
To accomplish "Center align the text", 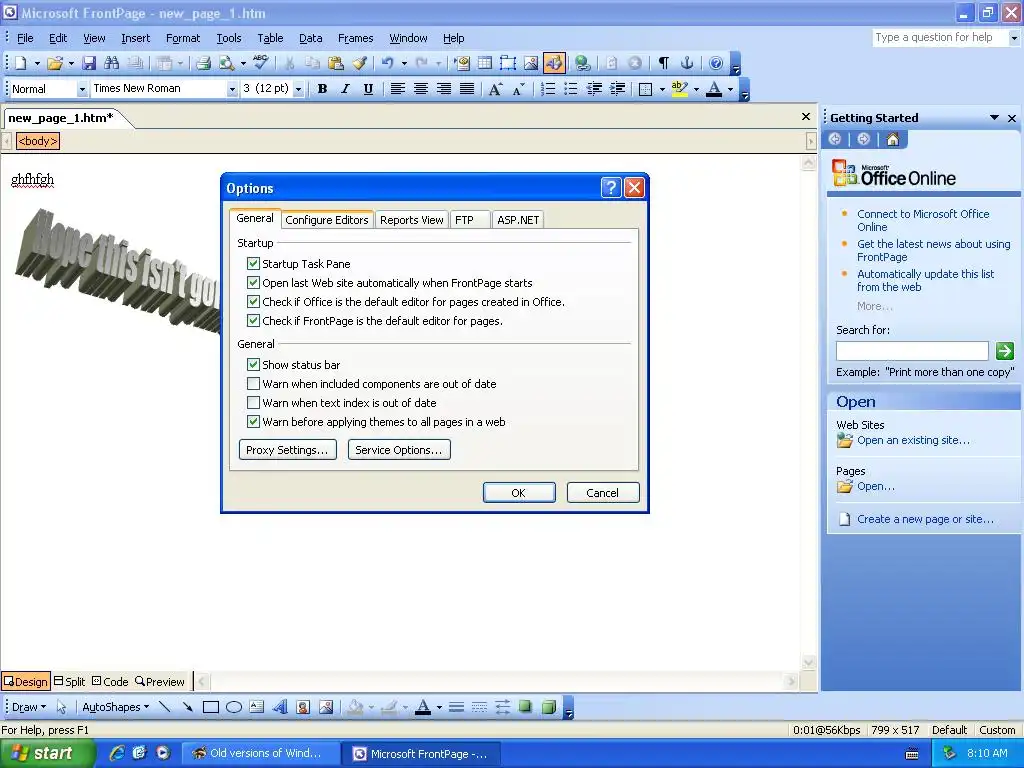I will point(421,89).
